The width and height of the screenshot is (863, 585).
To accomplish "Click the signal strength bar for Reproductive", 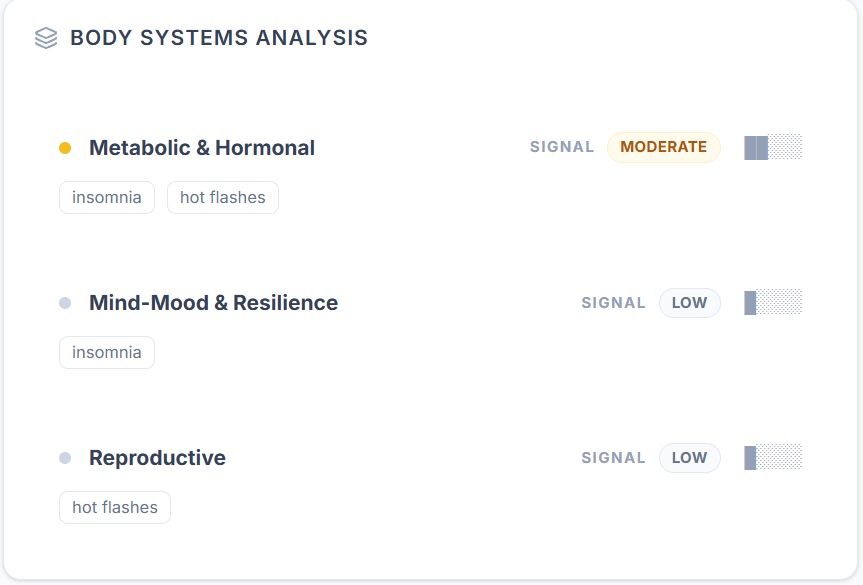I will (x=773, y=457).
